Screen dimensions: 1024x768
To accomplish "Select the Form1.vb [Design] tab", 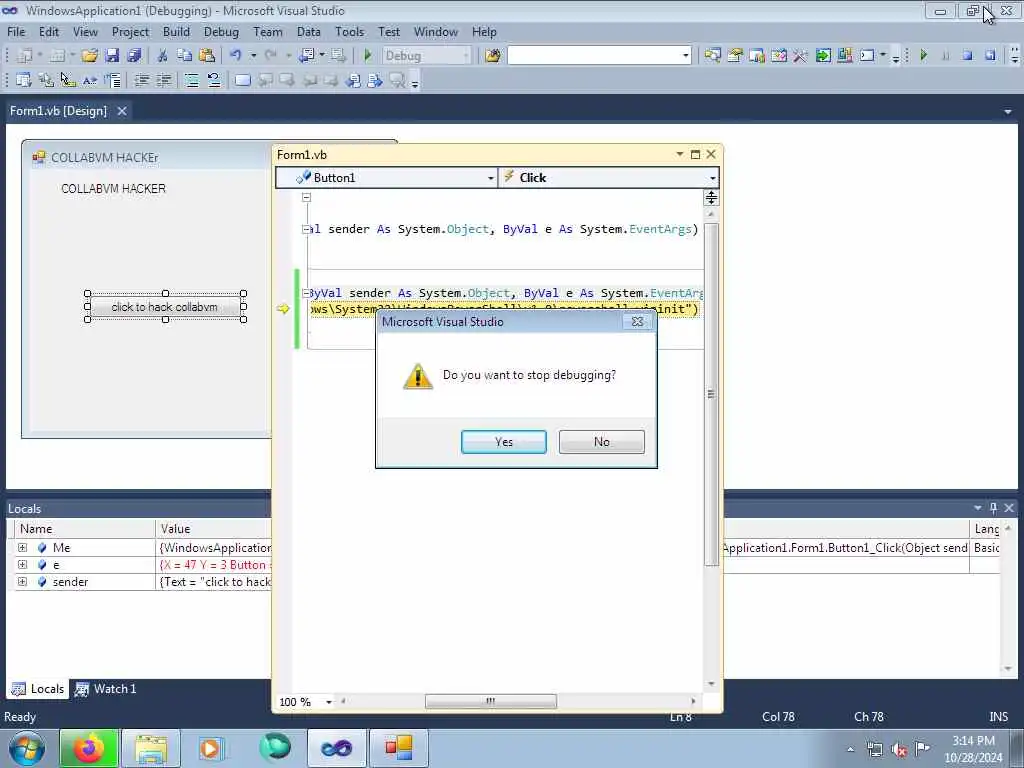I will click(58, 111).
